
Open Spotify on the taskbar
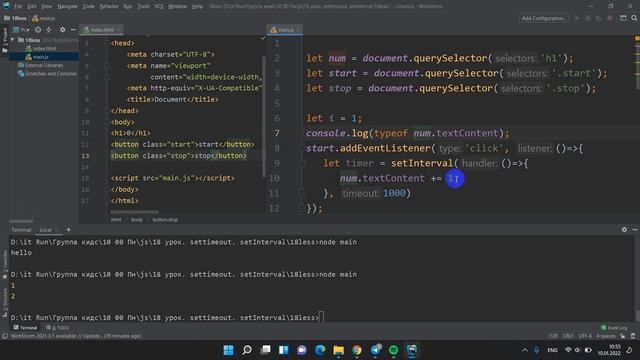pyautogui.click(x=393, y=350)
